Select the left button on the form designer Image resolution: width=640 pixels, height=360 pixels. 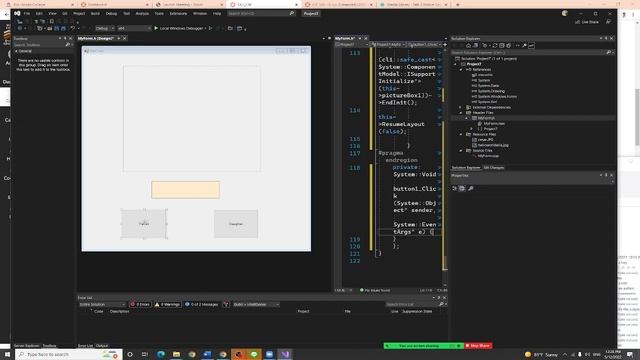coord(144,224)
